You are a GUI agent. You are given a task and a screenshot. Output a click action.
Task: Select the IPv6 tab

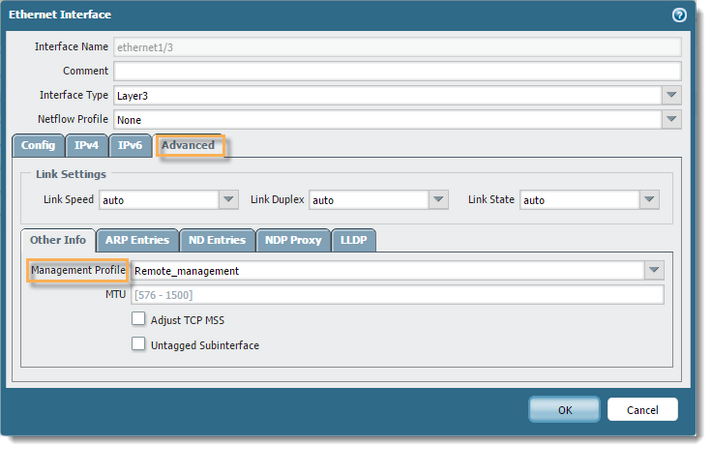tap(130, 146)
